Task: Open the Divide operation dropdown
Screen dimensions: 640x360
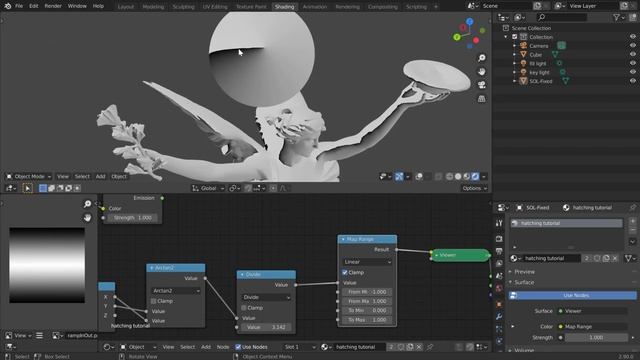Action: click(x=266, y=297)
